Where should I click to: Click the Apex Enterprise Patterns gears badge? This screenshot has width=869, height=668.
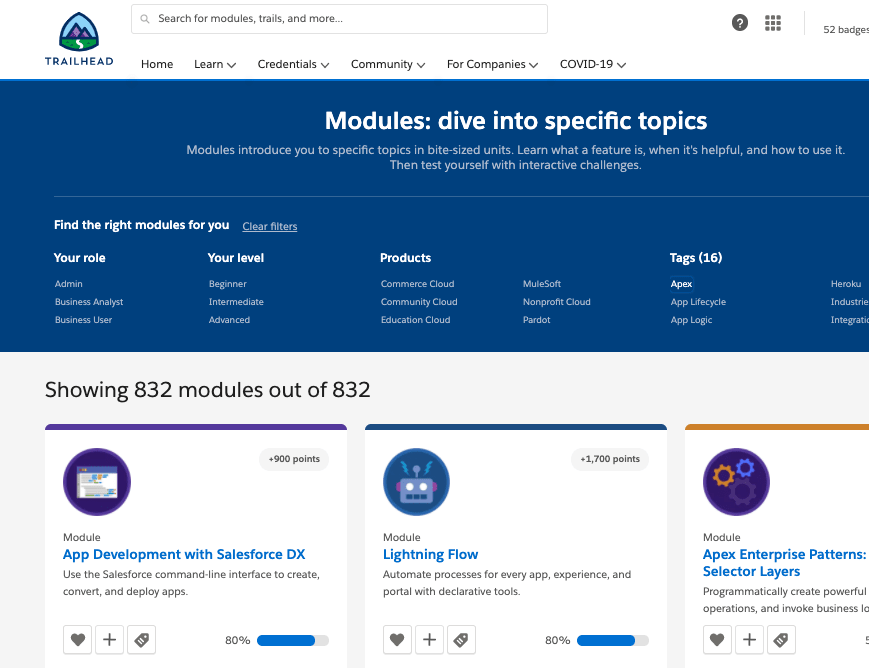coord(737,482)
